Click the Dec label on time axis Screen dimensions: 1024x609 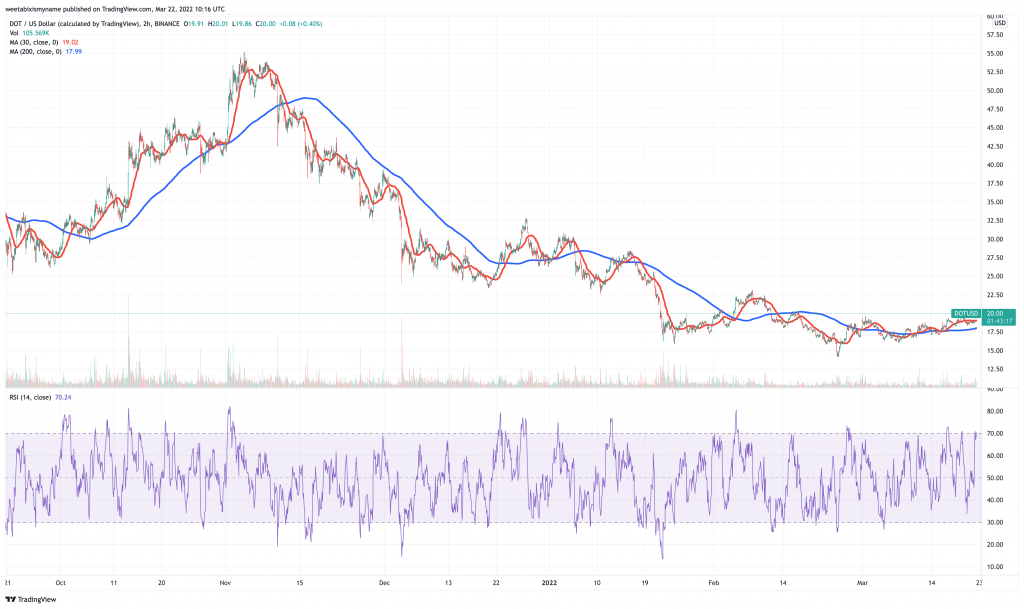click(385, 582)
